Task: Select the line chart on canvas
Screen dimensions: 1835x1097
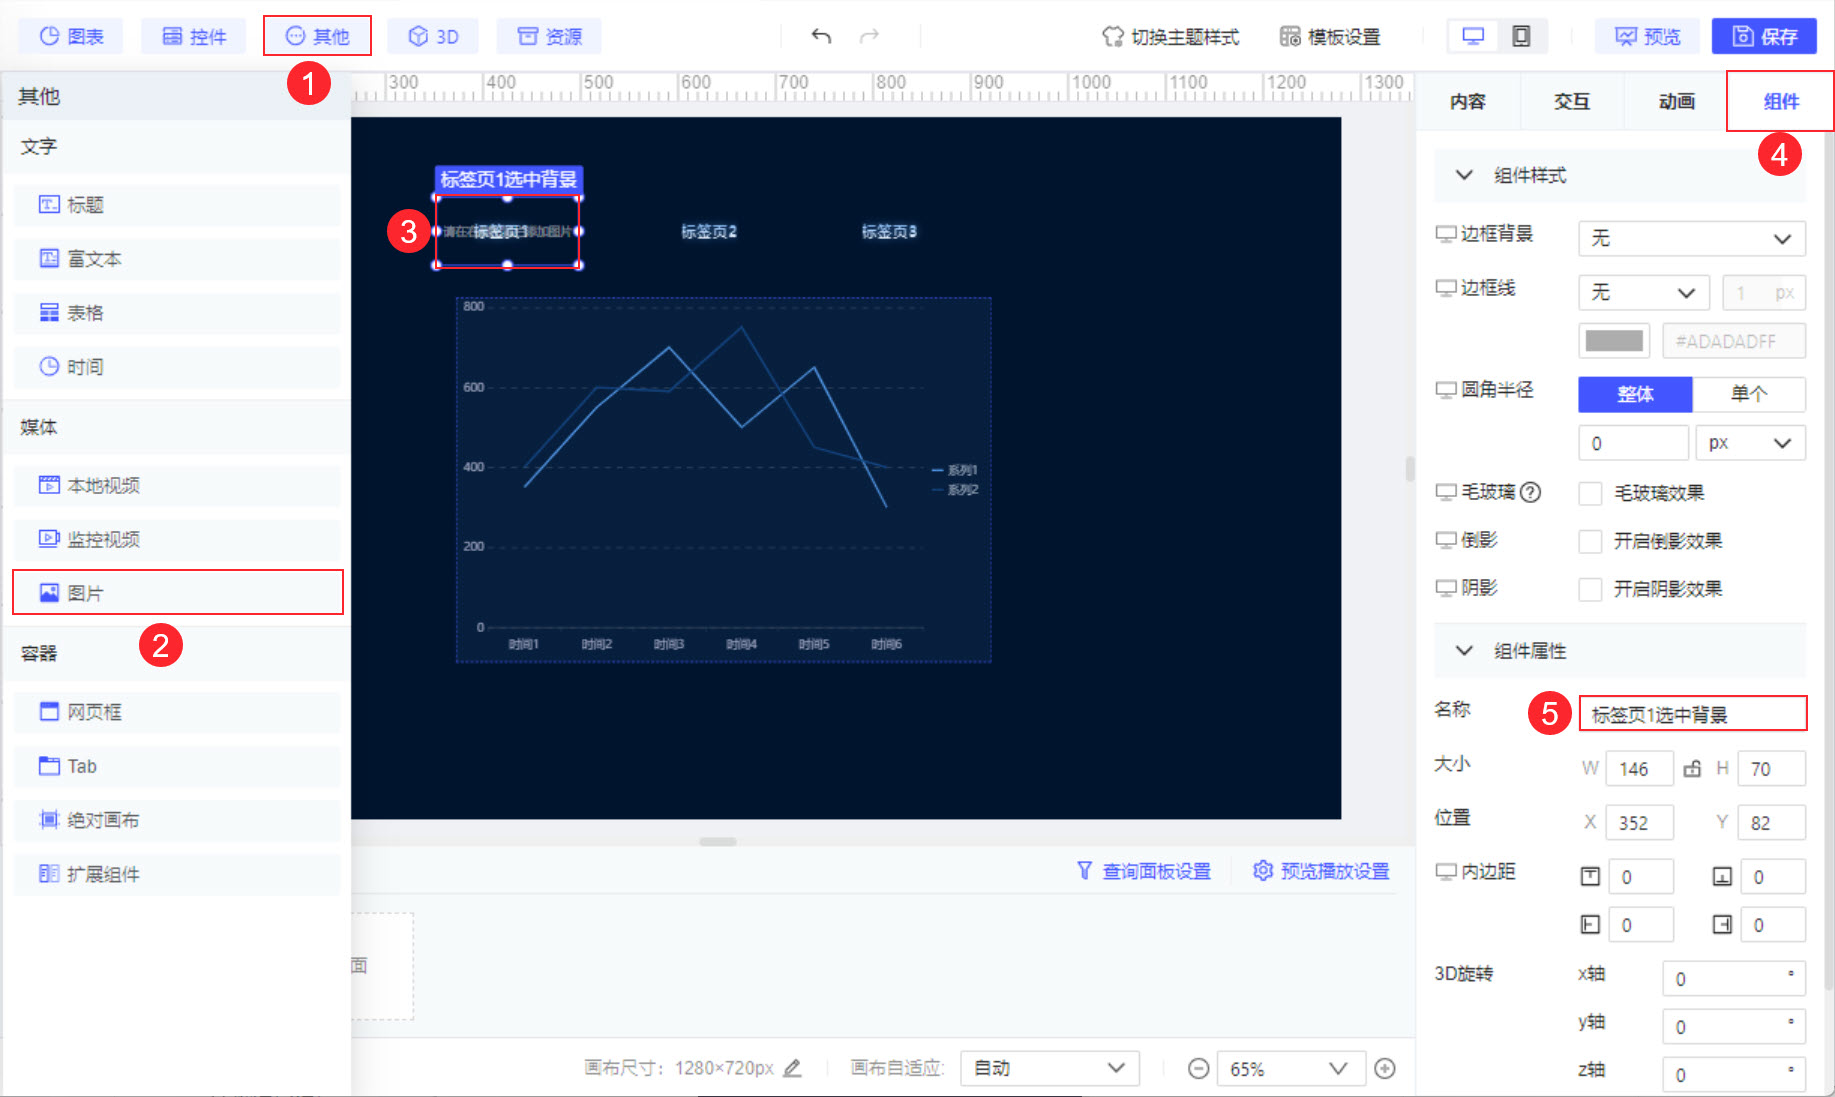Action: [x=723, y=480]
